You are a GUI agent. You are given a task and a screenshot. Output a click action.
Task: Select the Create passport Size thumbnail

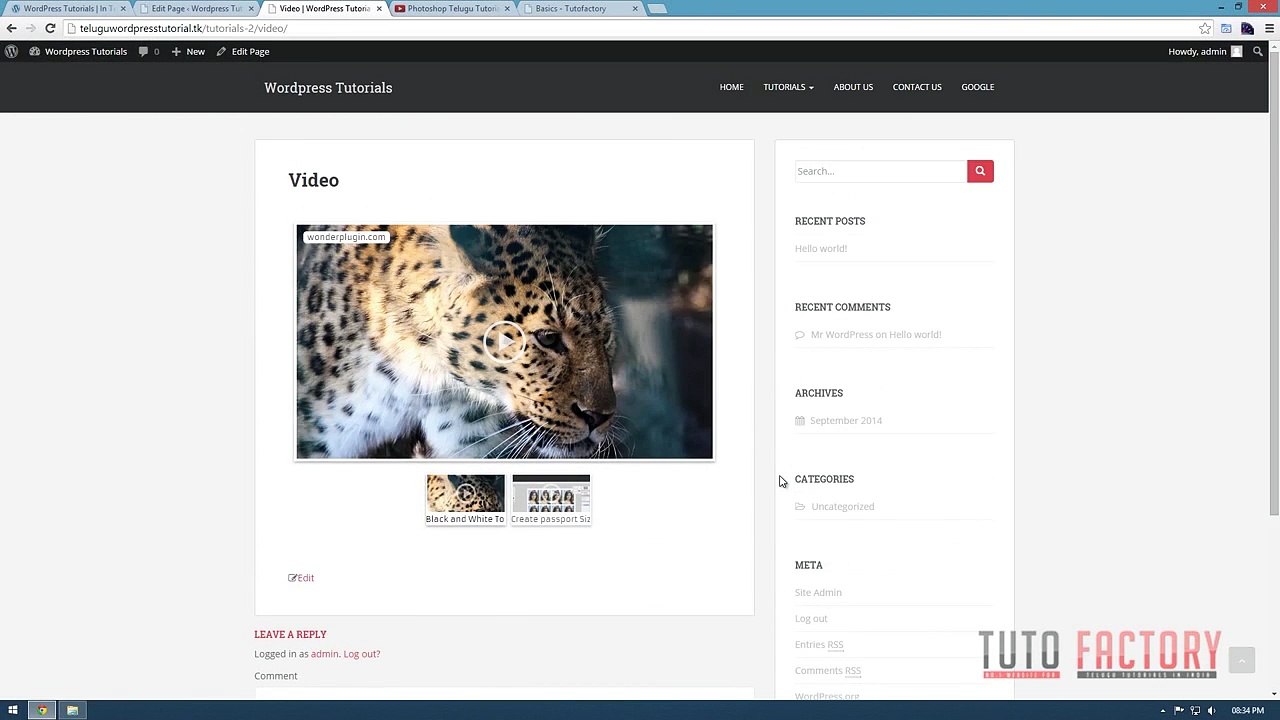point(551,499)
